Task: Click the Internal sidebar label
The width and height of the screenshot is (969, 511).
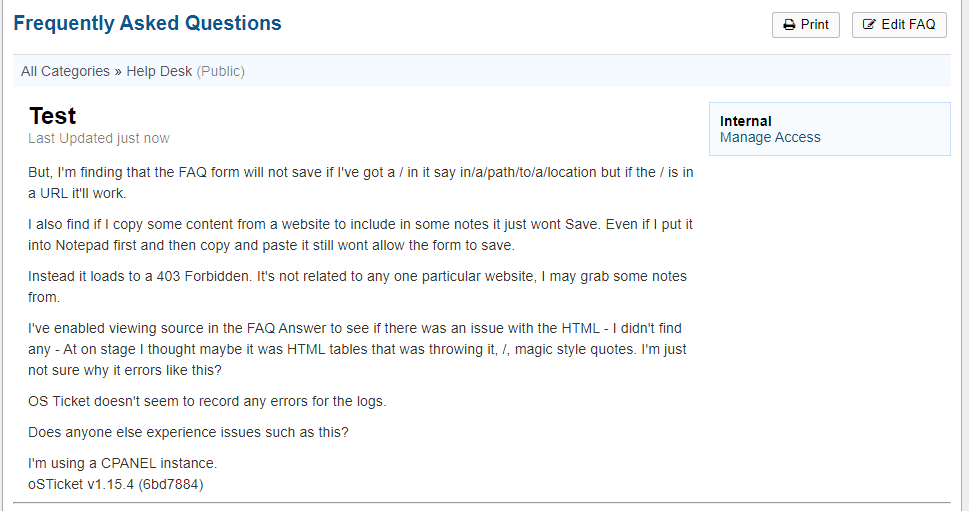Action: [746, 121]
